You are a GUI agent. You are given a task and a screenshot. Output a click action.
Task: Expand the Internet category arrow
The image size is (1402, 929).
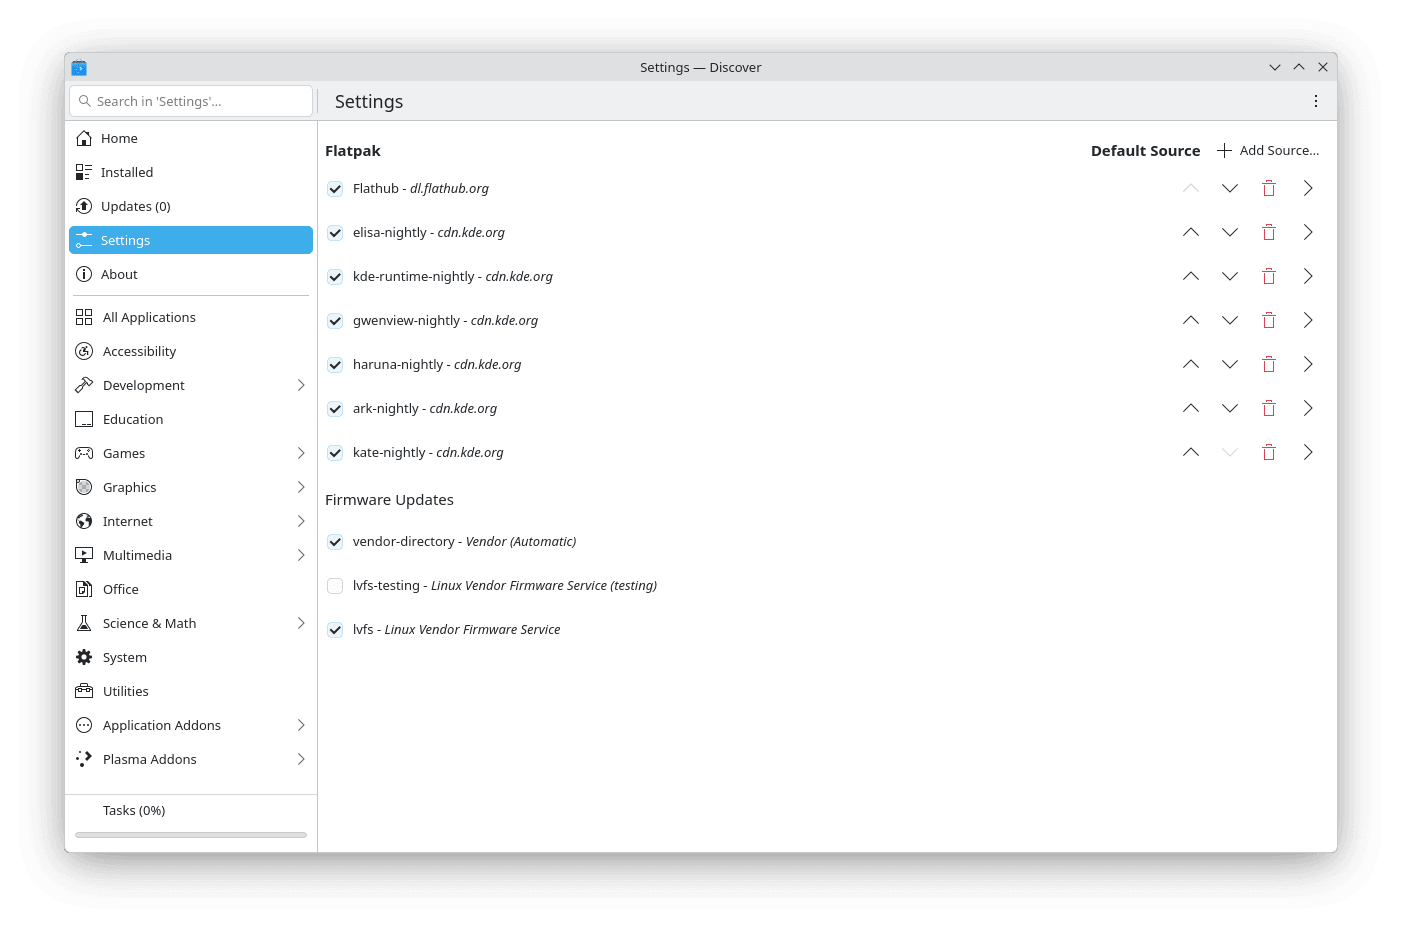click(x=301, y=521)
